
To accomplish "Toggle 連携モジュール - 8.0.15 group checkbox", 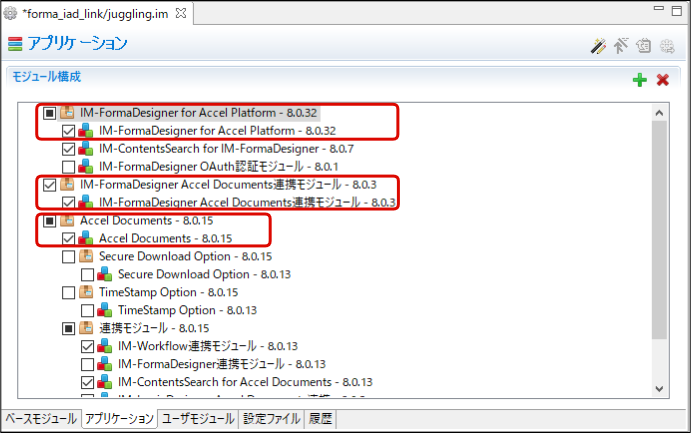I will (x=68, y=329).
